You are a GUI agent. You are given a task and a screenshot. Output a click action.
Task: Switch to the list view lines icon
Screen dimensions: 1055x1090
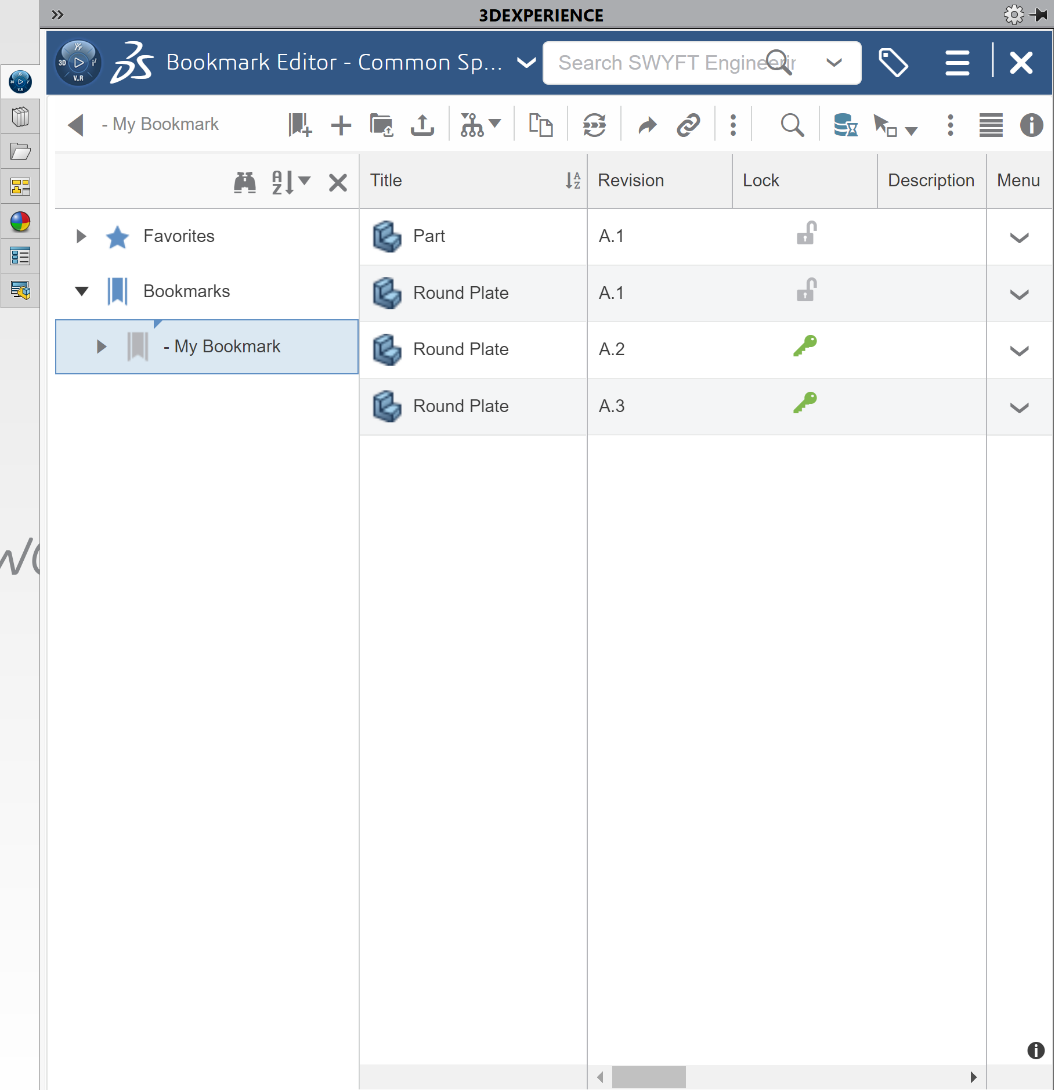(990, 125)
